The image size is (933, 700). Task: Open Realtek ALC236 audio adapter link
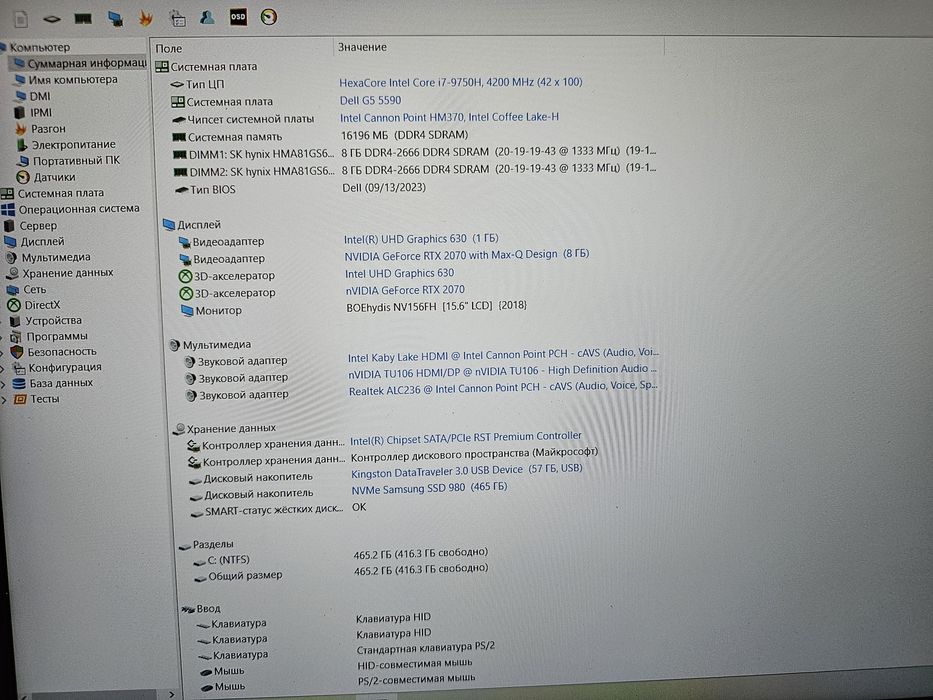pyautogui.click(x=503, y=388)
